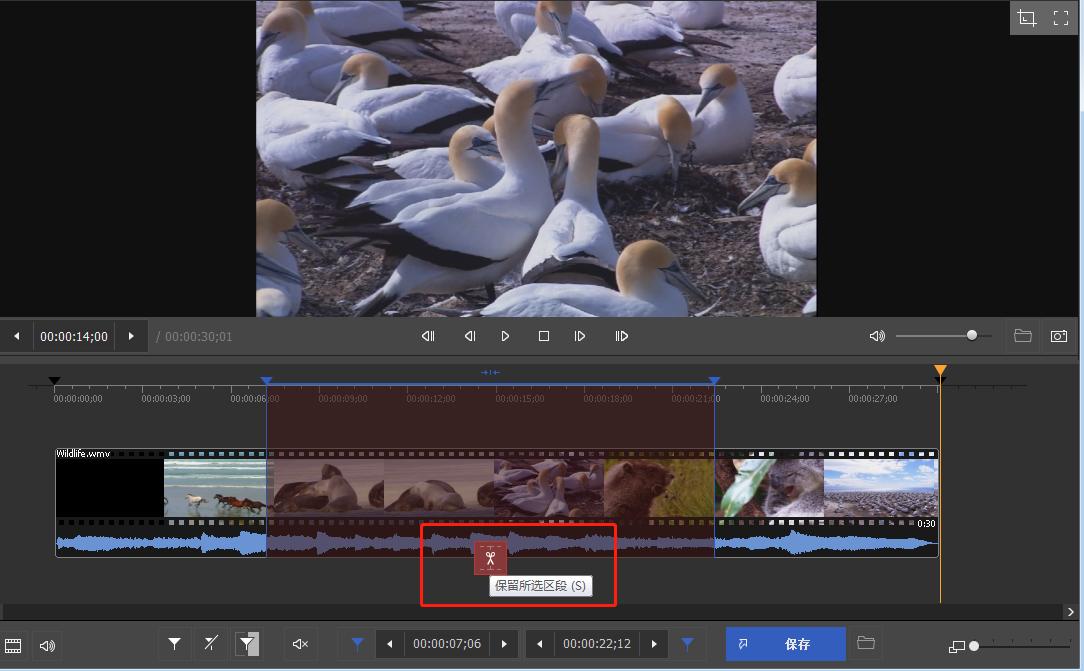The image size is (1084, 671).
Task: Step current time 00:00:14;00 forward arrow
Action: 131,336
